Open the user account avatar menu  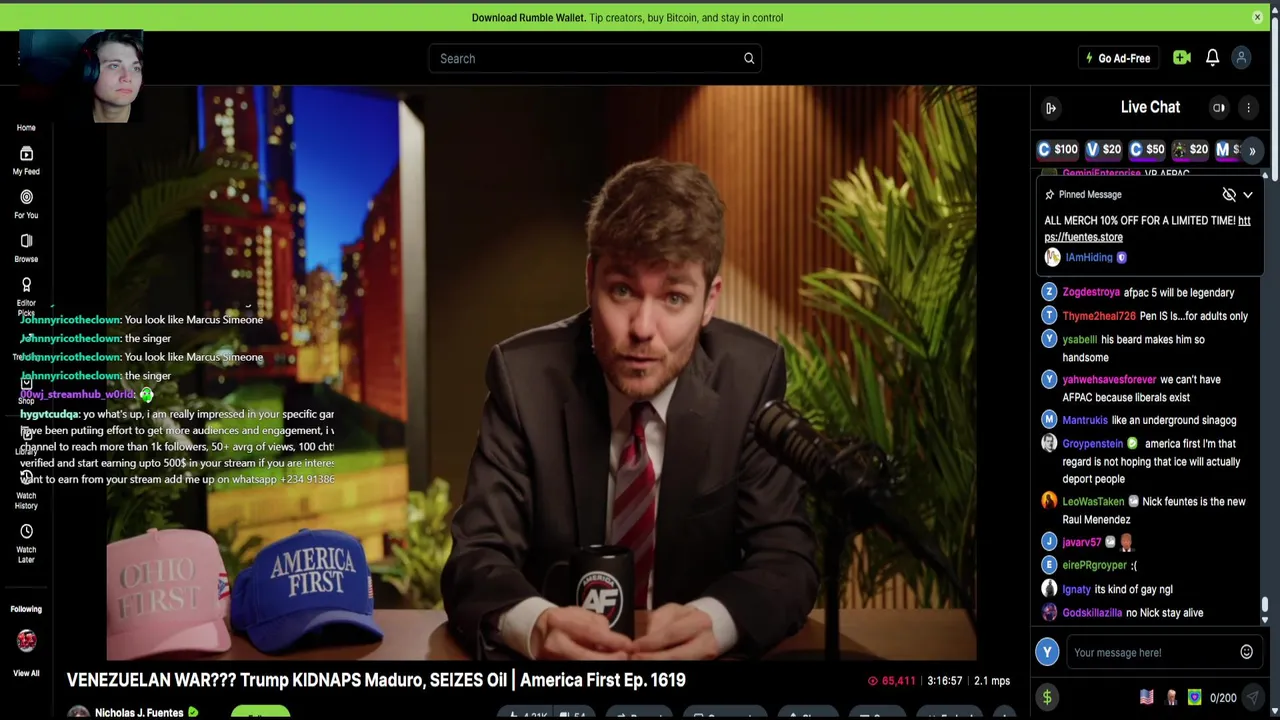click(x=1241, y=58)
